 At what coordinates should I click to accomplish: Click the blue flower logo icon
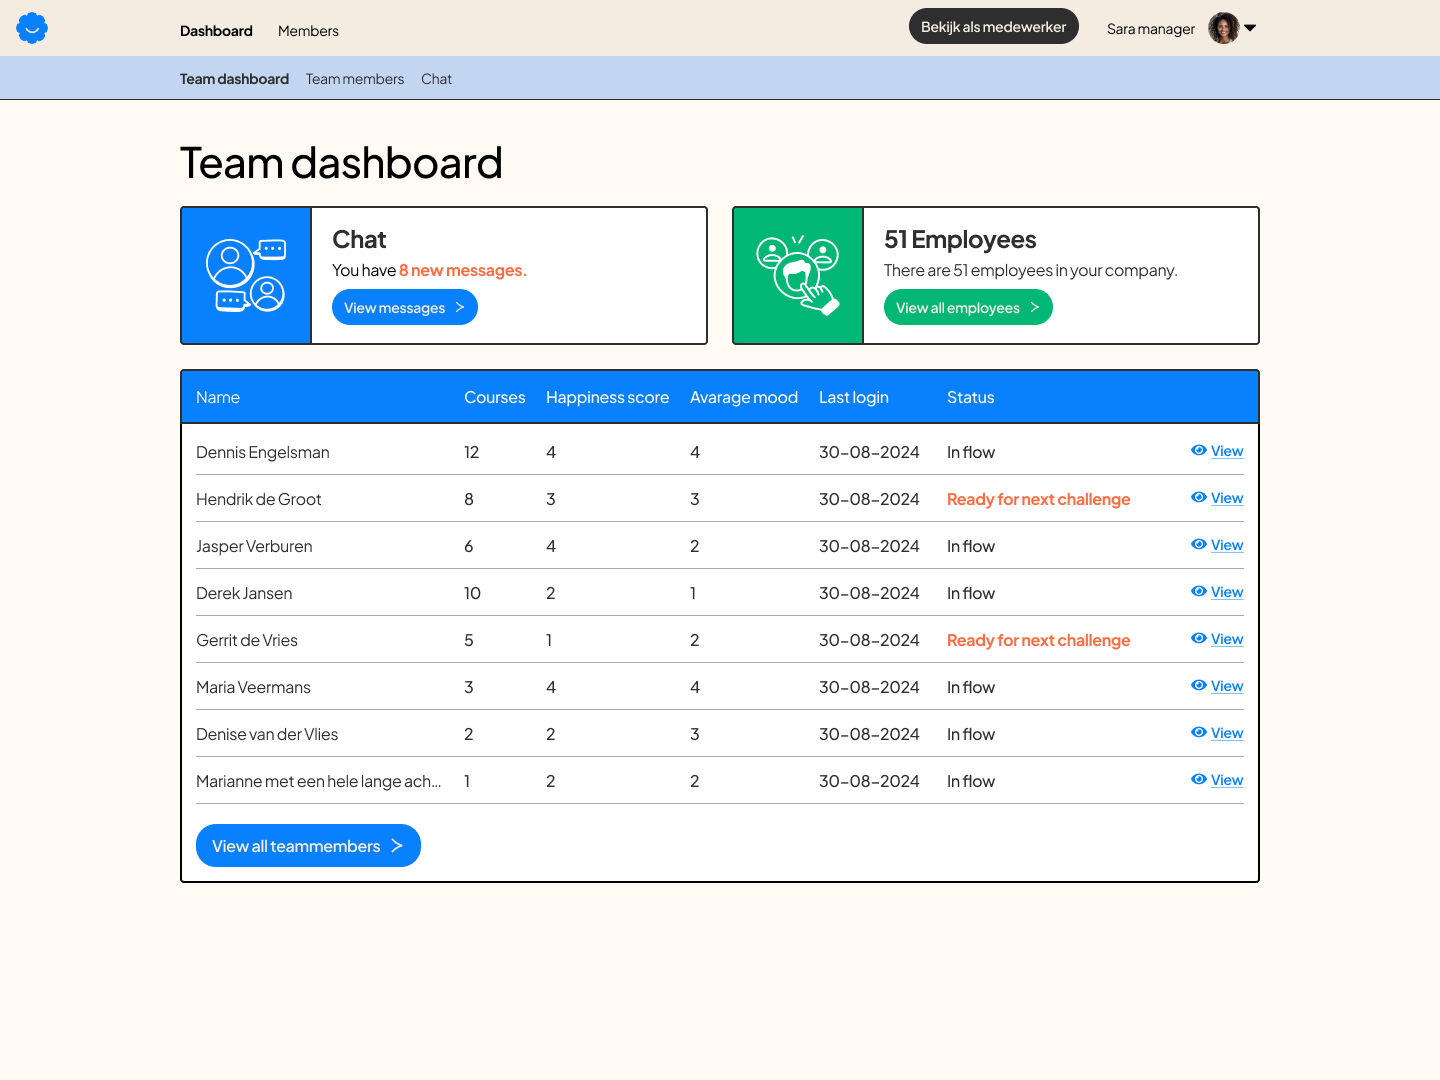[x=32, y=28]
